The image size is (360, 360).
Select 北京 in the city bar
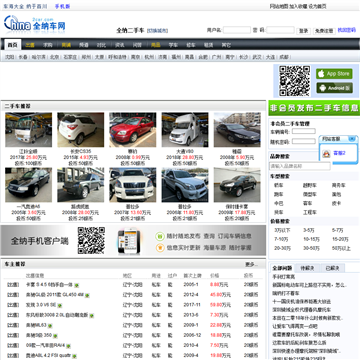[x=54, y=57]
